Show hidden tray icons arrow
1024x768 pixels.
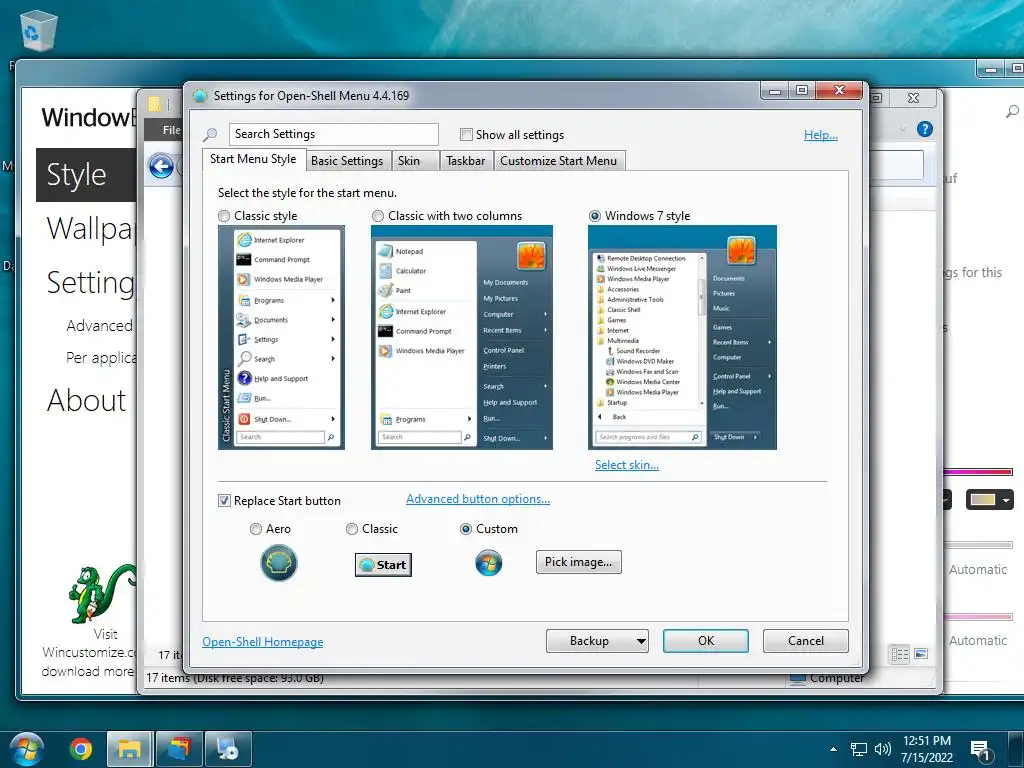point(833,749)
